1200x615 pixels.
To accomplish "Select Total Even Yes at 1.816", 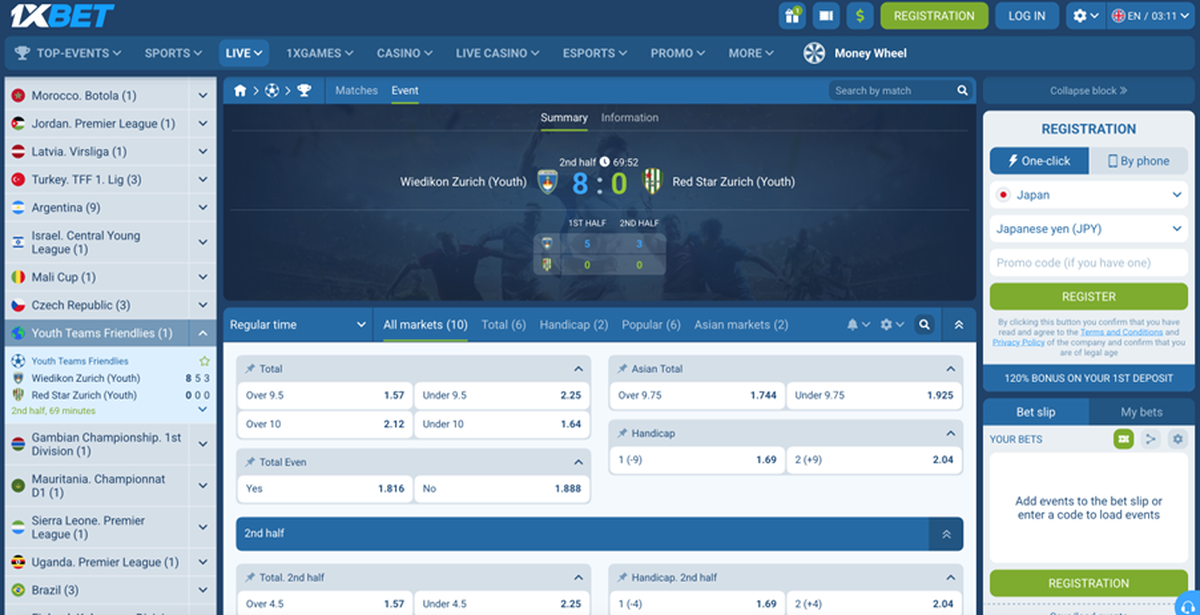I will click(324, 489).
